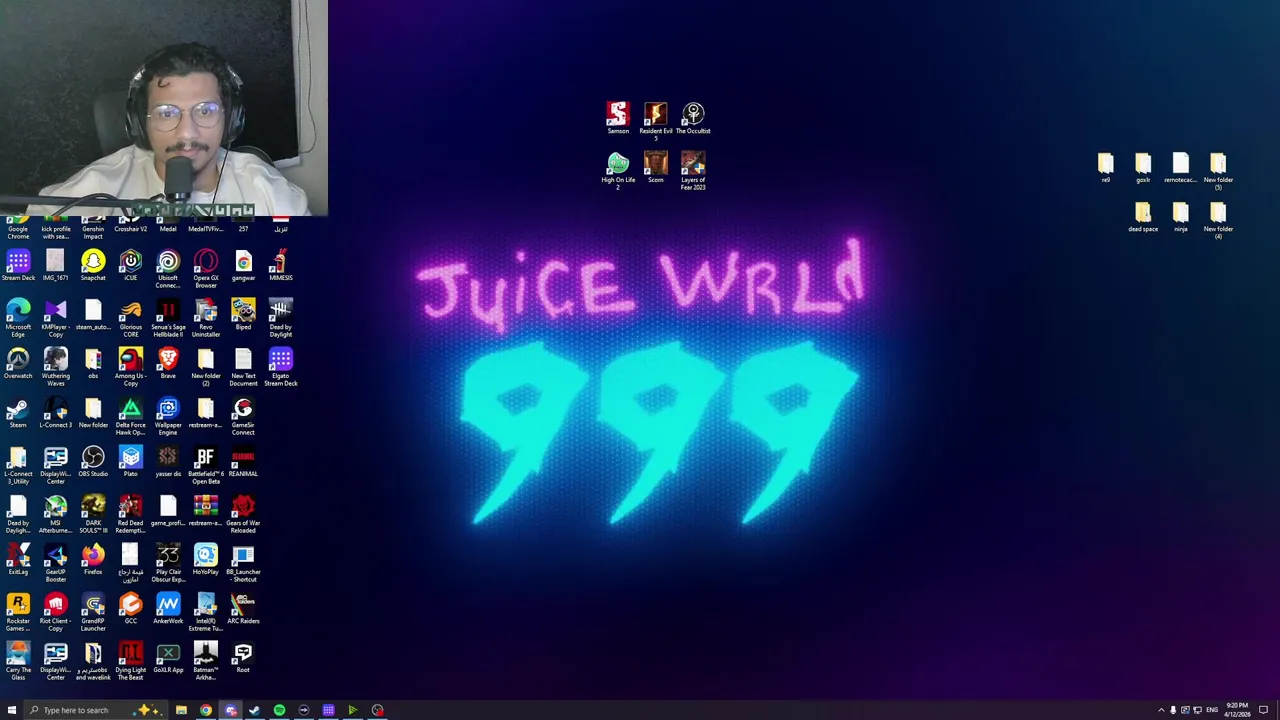Open The Occultist desktop icon
Screen dimensions: 1280x720
click(x=693, y=118)
